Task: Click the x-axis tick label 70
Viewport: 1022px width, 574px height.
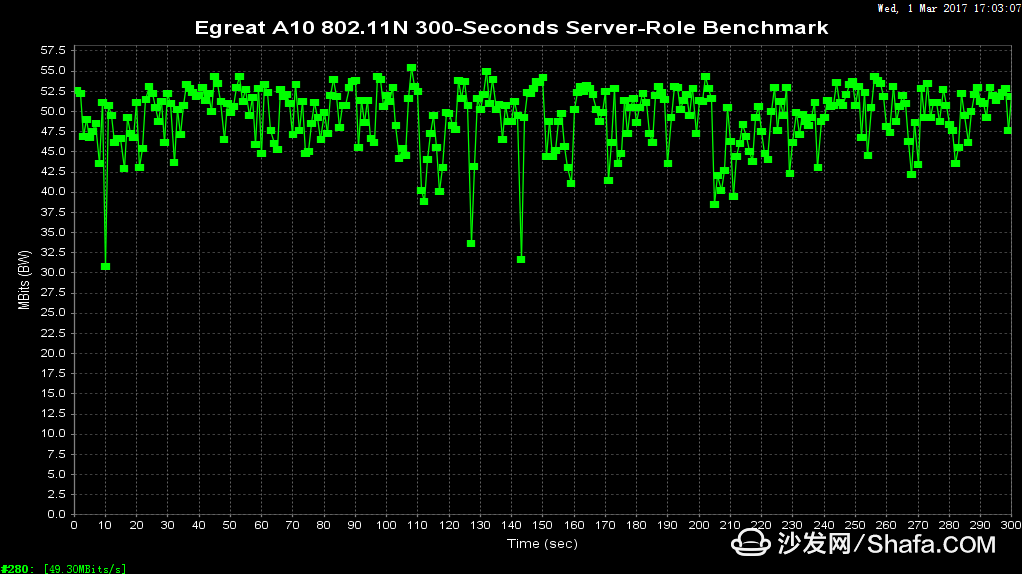Action: coord(293,525)
